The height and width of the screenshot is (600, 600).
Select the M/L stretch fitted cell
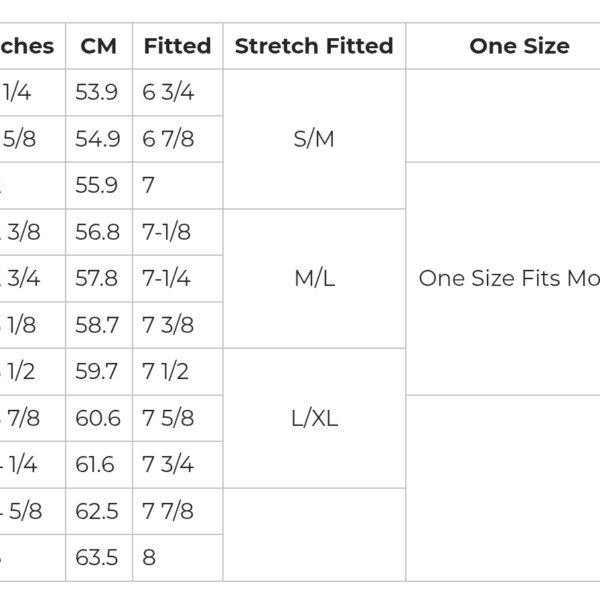(x=314, y=278)
